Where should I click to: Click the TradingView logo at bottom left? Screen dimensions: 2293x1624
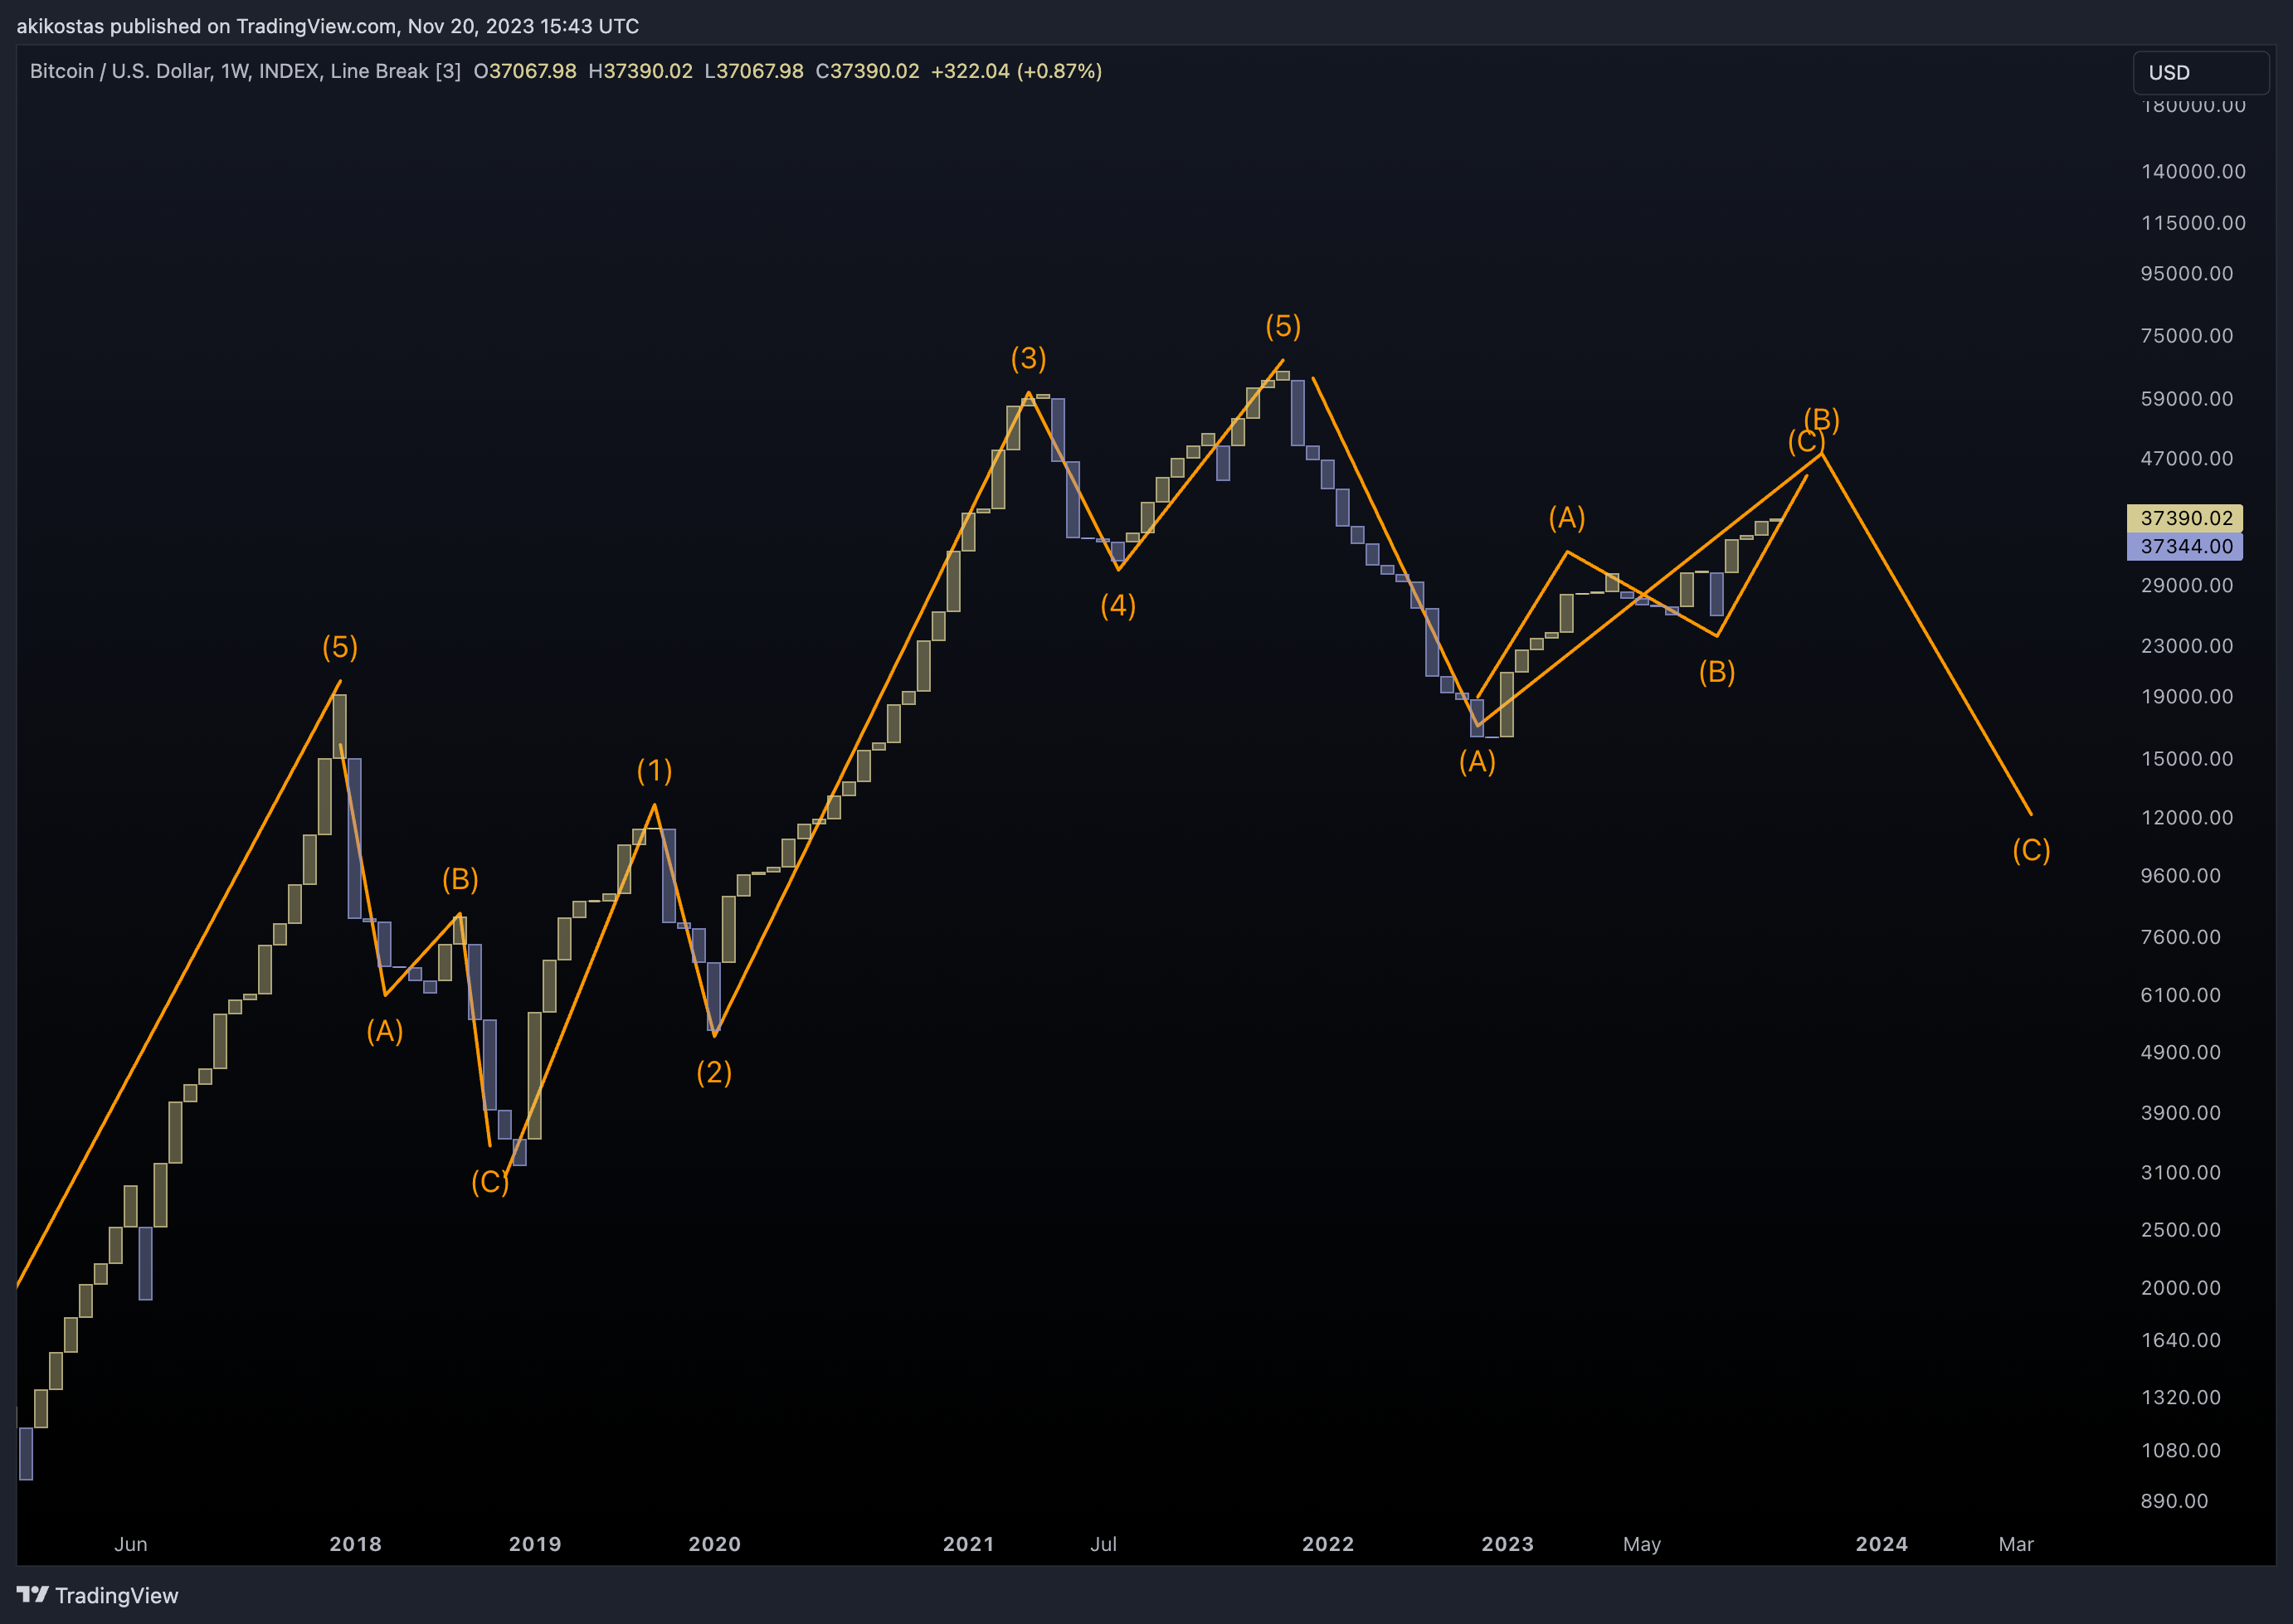point(97,1595)
